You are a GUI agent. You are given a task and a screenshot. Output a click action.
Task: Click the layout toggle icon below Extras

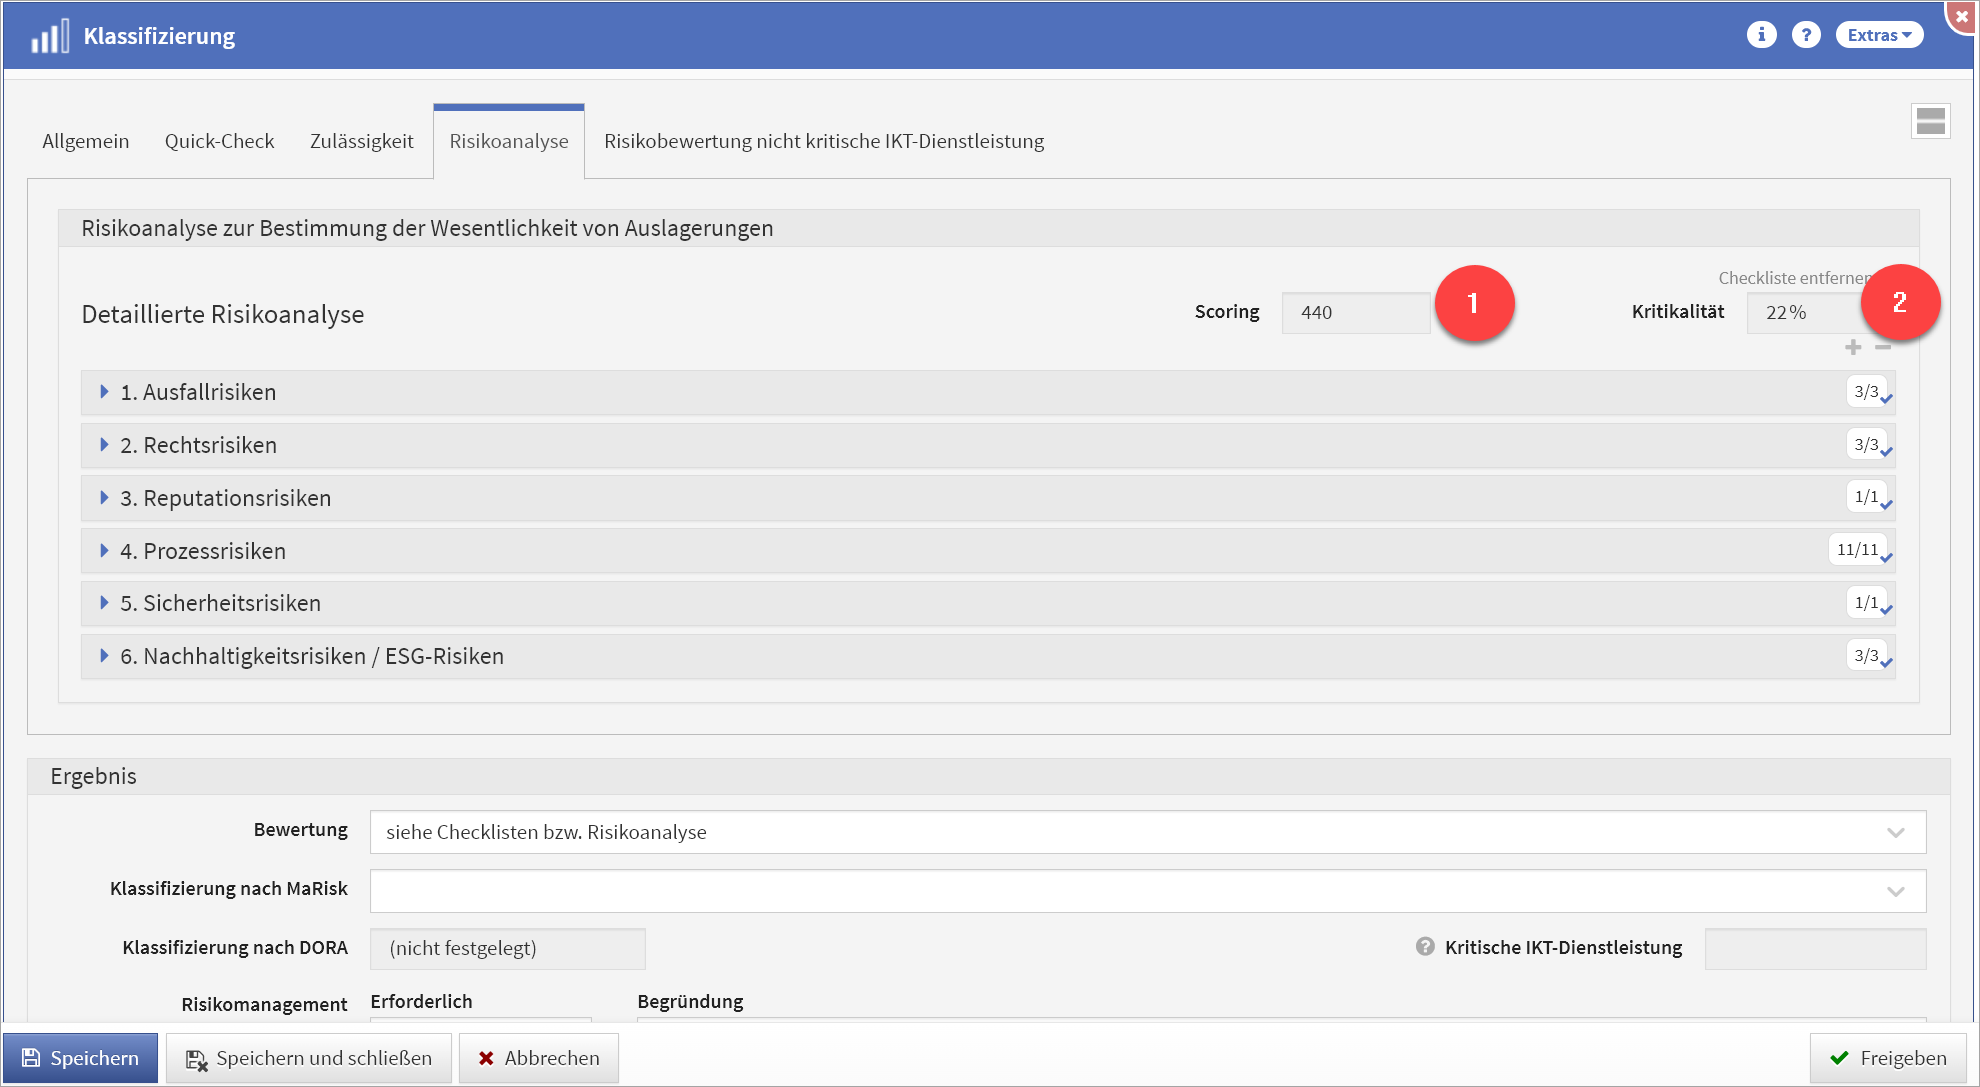[1930, 122]
